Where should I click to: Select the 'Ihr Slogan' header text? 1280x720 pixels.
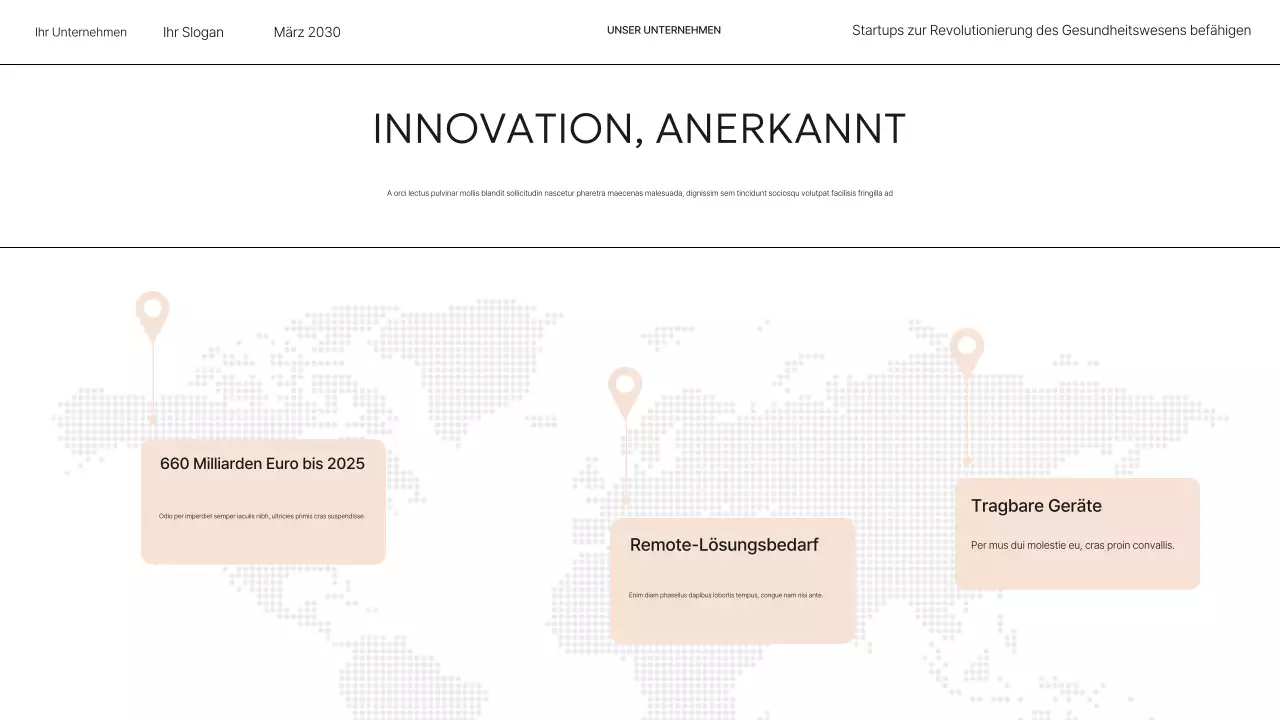(193, 32)
